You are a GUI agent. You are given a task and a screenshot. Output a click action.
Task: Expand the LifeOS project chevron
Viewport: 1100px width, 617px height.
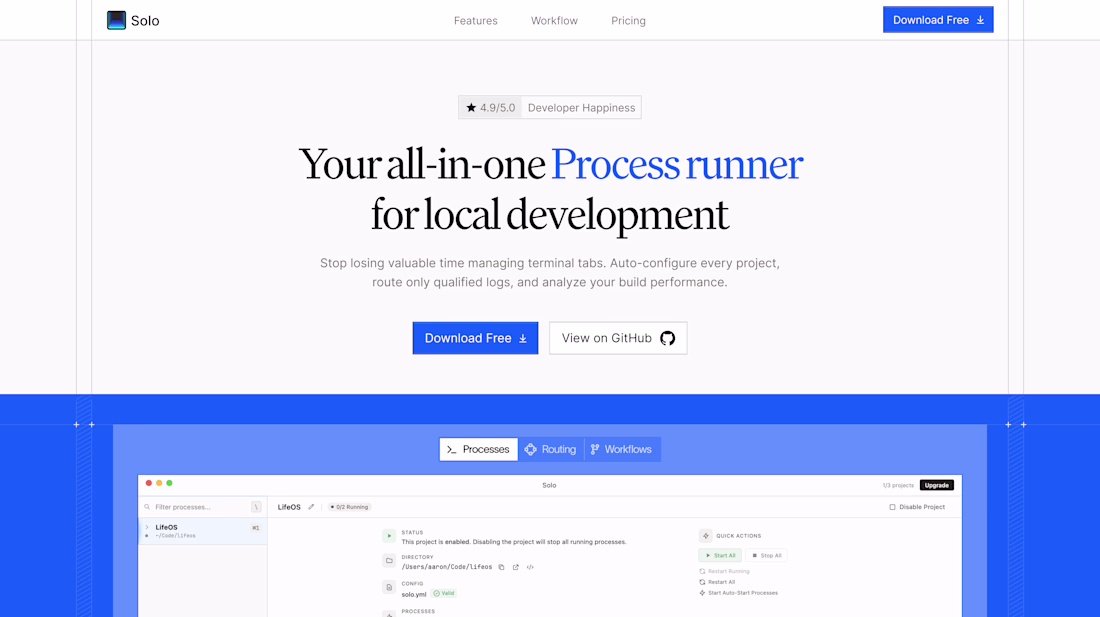pos(147,527)
